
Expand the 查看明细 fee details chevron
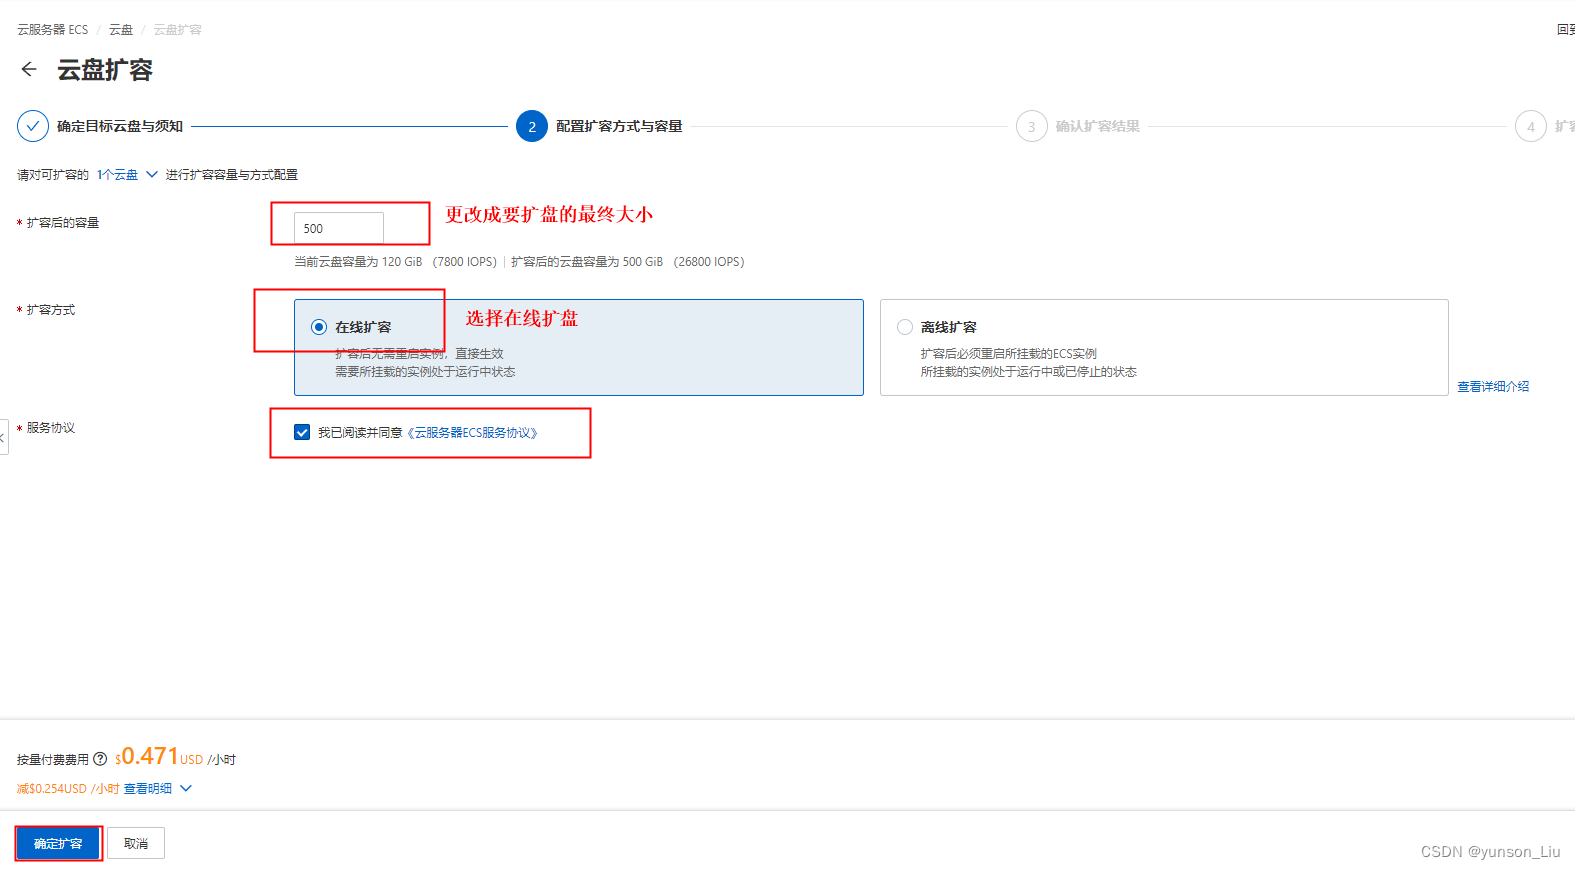(x=186, y=788)
